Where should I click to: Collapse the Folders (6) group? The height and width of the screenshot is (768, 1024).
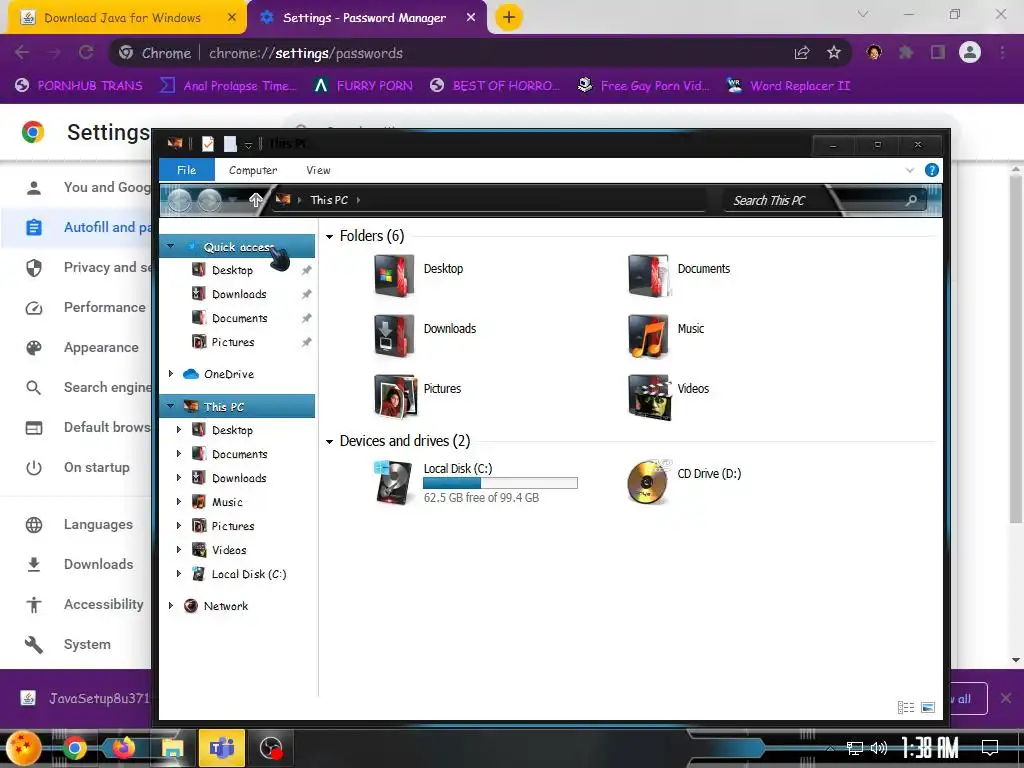[x=330, y=236]
